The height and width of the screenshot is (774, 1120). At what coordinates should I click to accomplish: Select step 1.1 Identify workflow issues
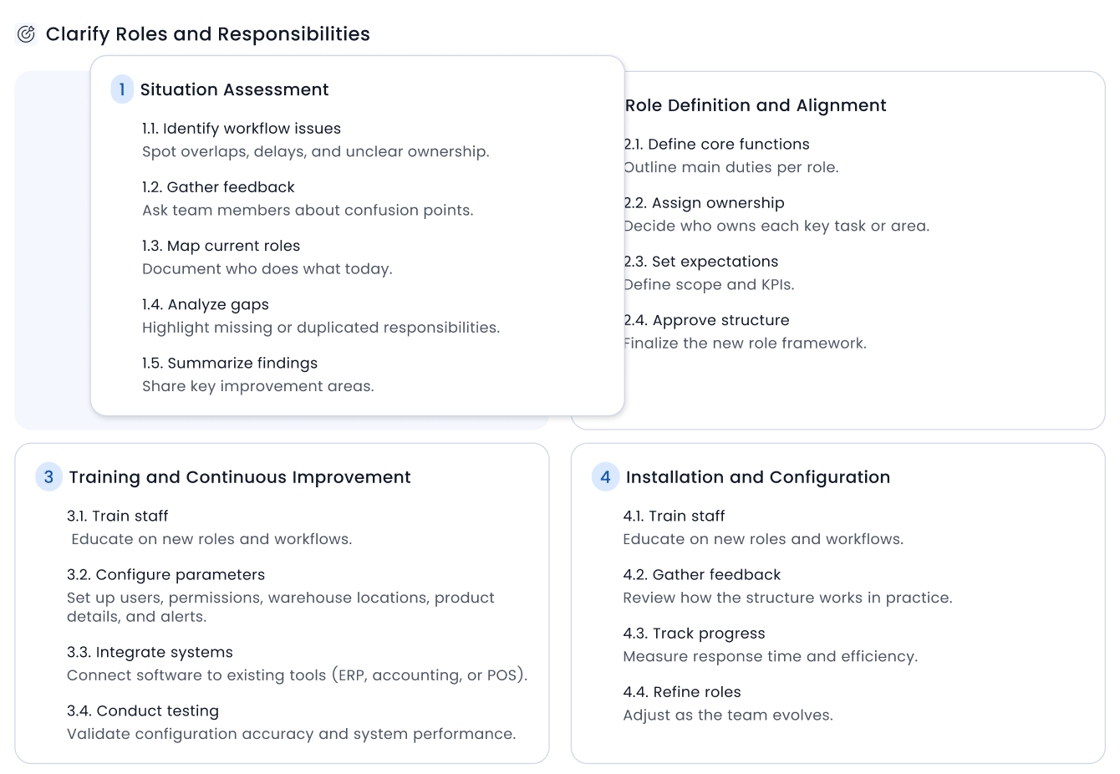point(241,128)
